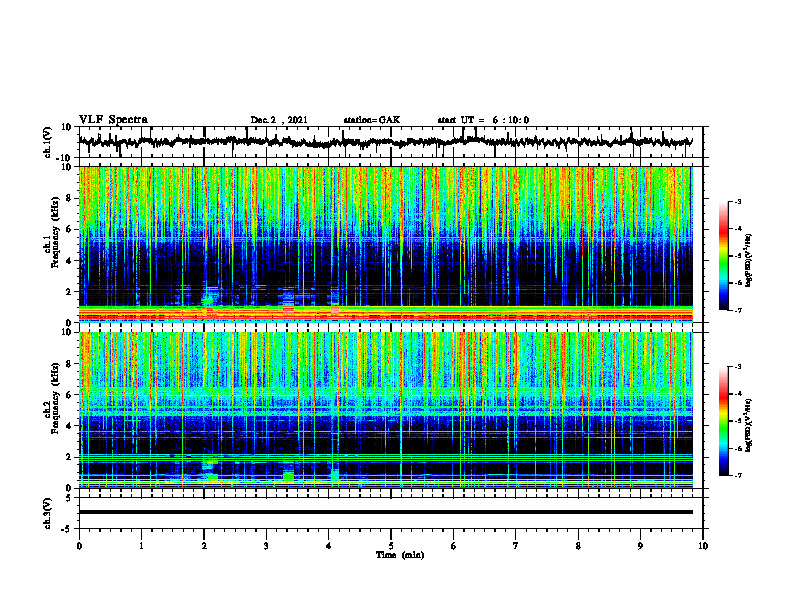Click the "2" kHz tick on ch.2 frequency axis
The height and width of the screenshot is (612, 792).
pyautogui.click(x=70, y=457)
